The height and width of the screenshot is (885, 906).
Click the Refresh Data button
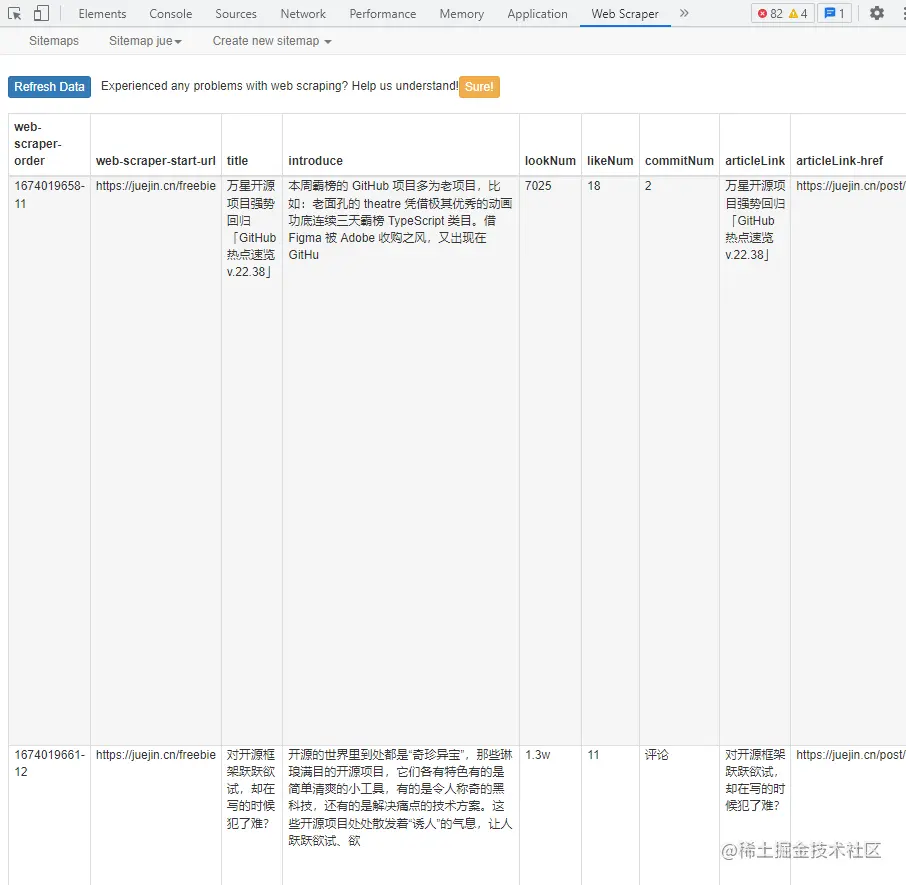(x=49, y=87)
